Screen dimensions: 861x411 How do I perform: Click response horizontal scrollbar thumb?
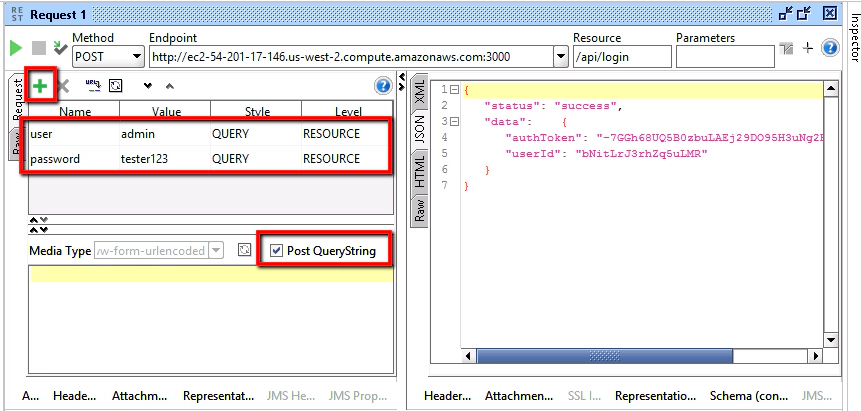(x=605, y=356)
